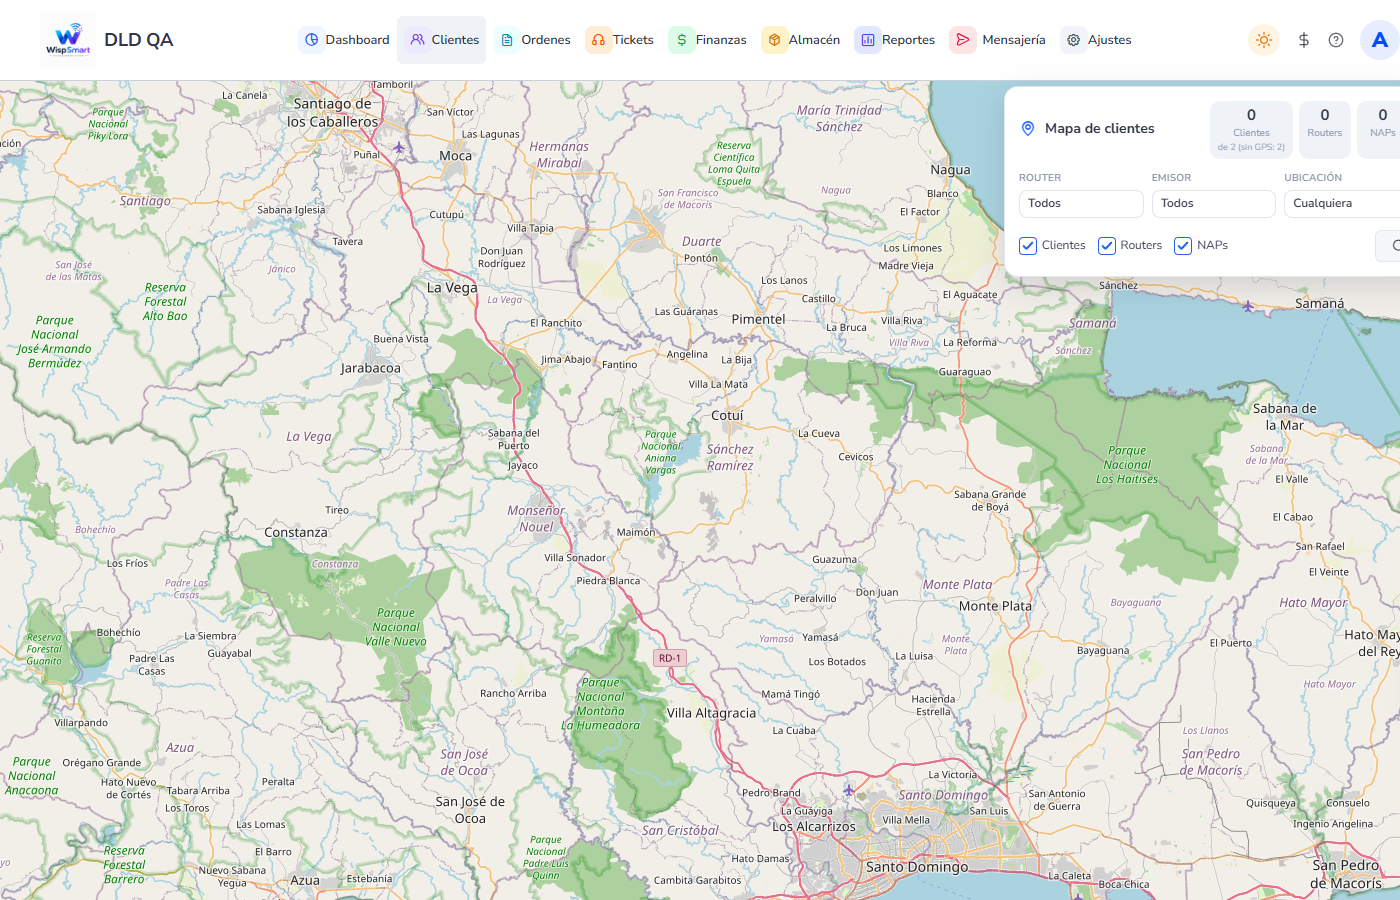This screenshot has height=900, width=1400.
Task: Uncheck the Clientes checkbox
Action: (1028, 246)
